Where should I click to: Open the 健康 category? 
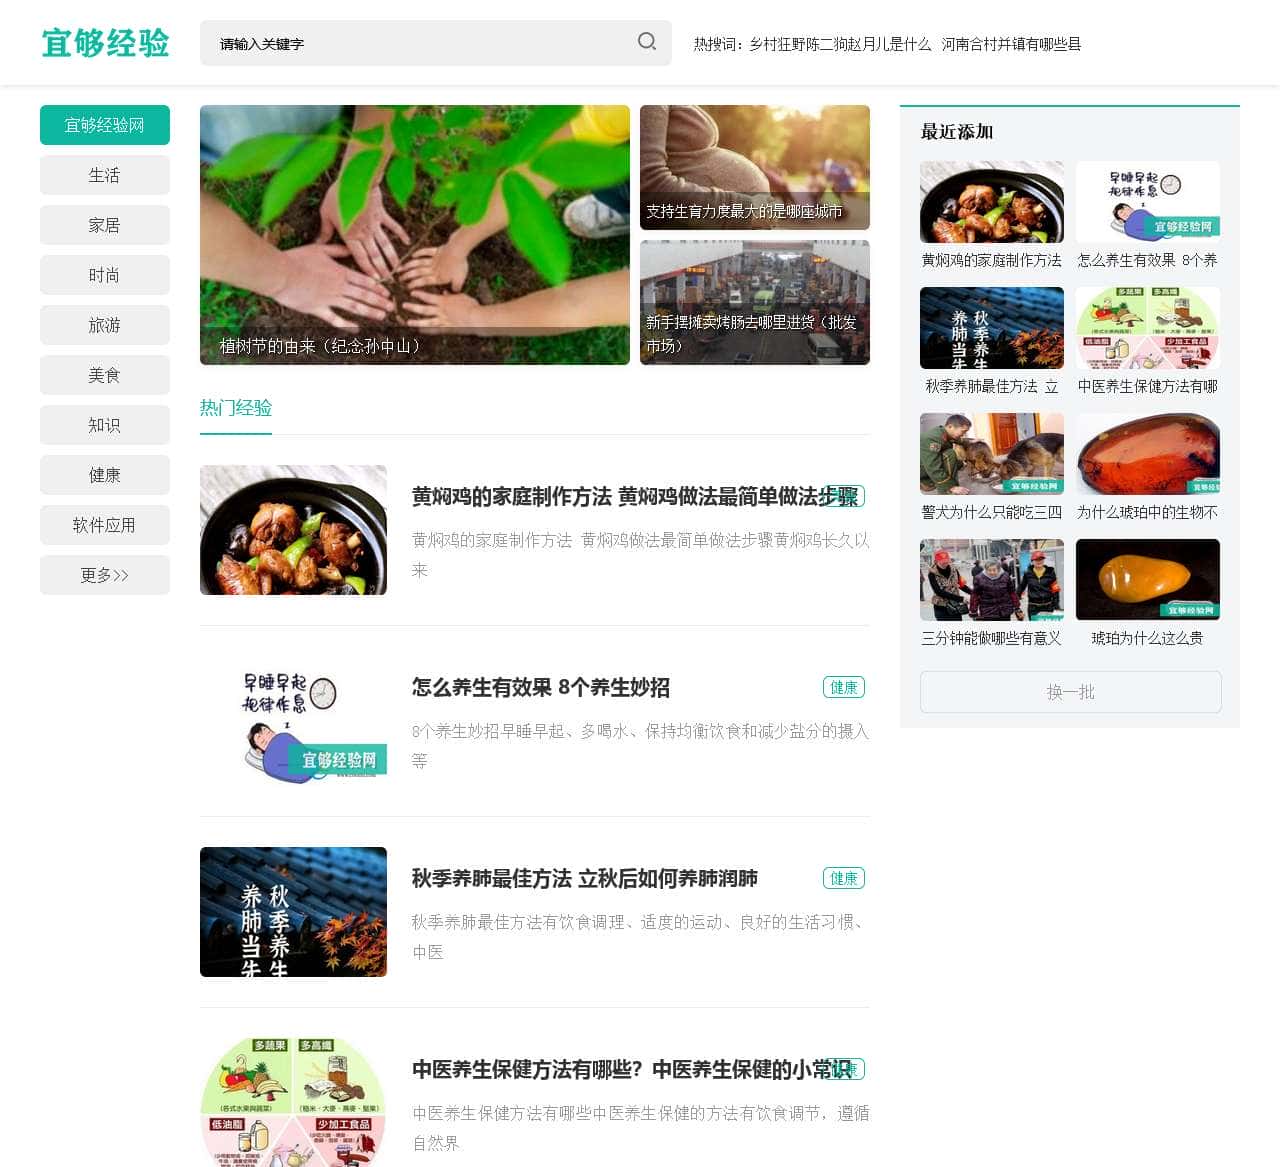pyautogui.click(x=105, y=475)
